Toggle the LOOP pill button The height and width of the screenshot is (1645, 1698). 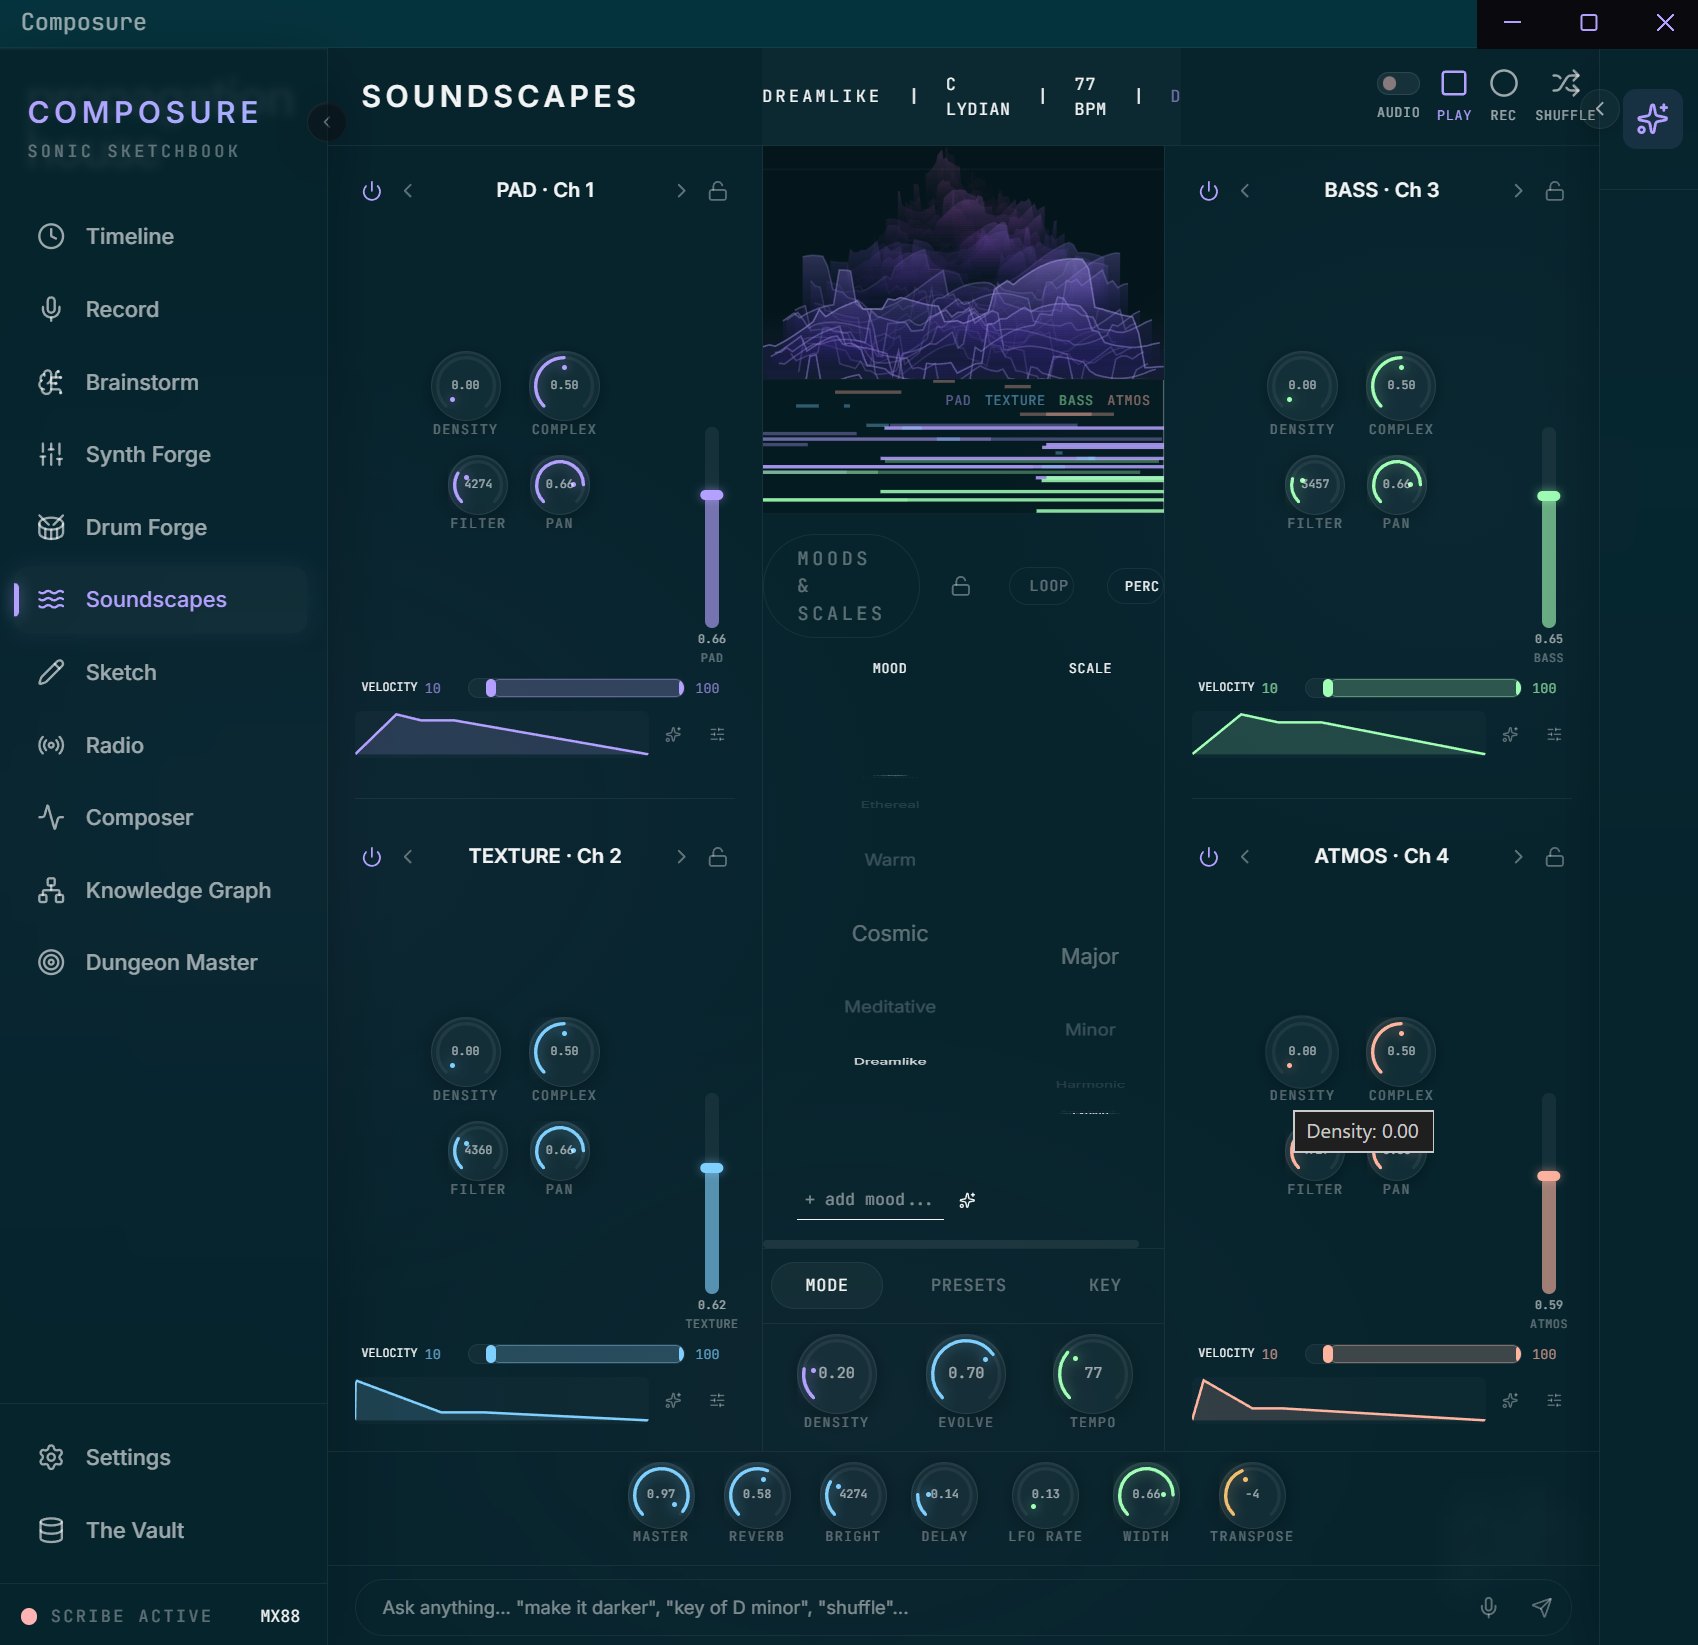(x=1042, y=586)
